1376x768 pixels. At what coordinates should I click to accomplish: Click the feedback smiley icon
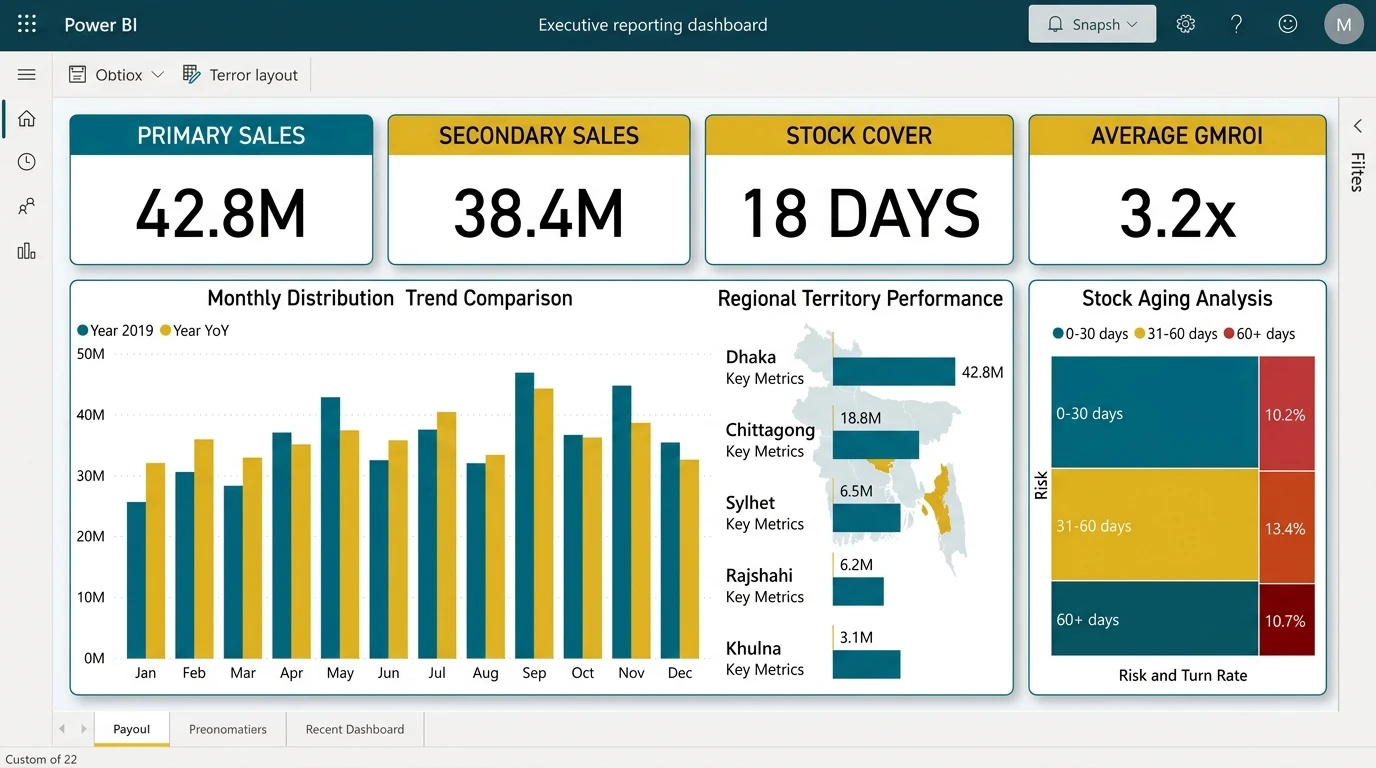[1288, 24]
